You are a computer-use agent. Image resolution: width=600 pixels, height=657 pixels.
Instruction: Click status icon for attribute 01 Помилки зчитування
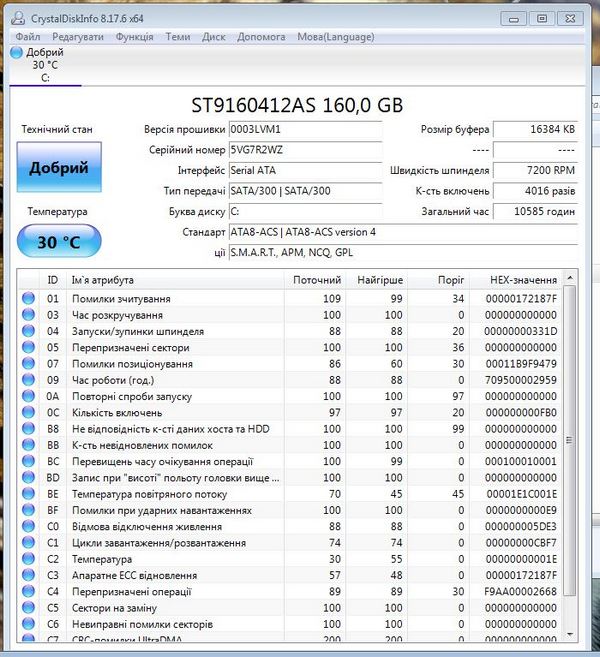point(29,299)
